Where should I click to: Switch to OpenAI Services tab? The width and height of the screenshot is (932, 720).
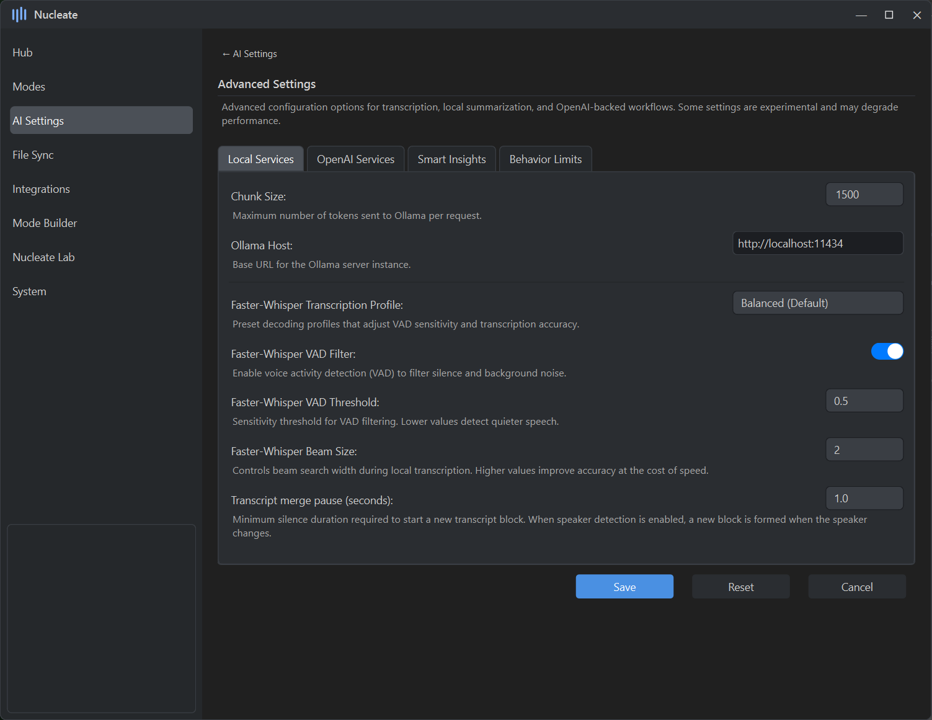[x=355, y=159]
